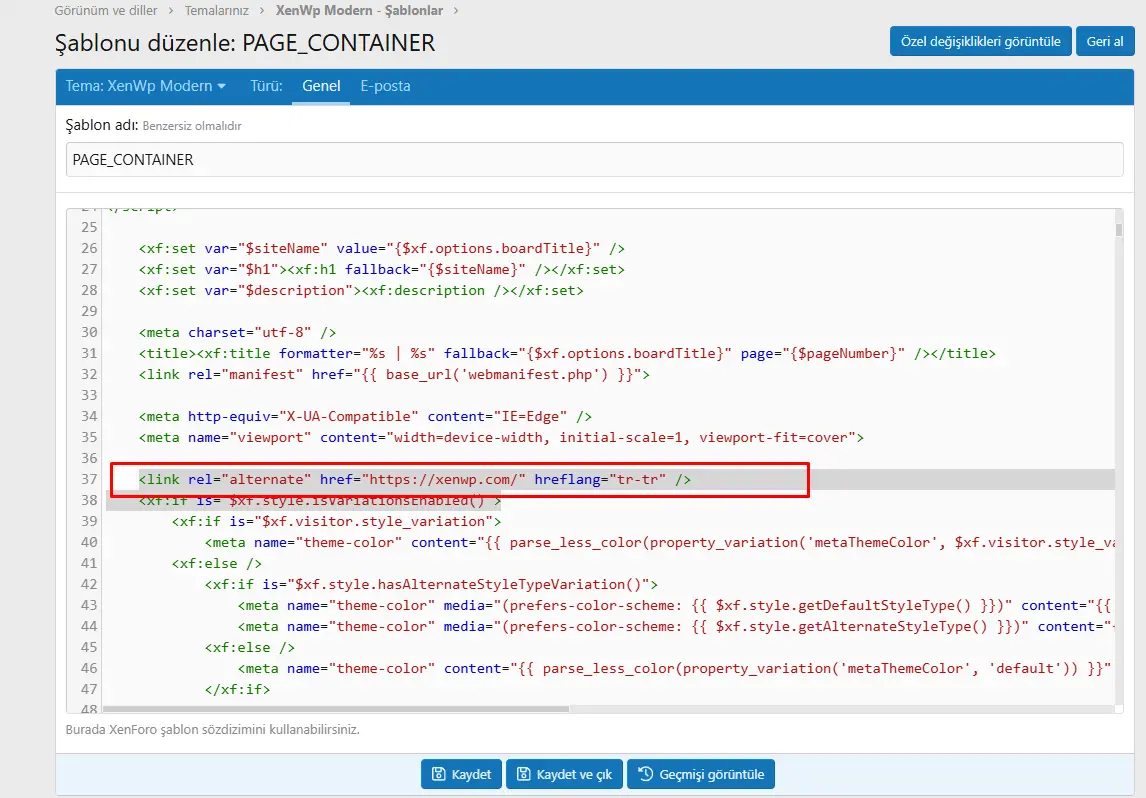Click the xf:set var="$siteName" line

tap(382, 248)
